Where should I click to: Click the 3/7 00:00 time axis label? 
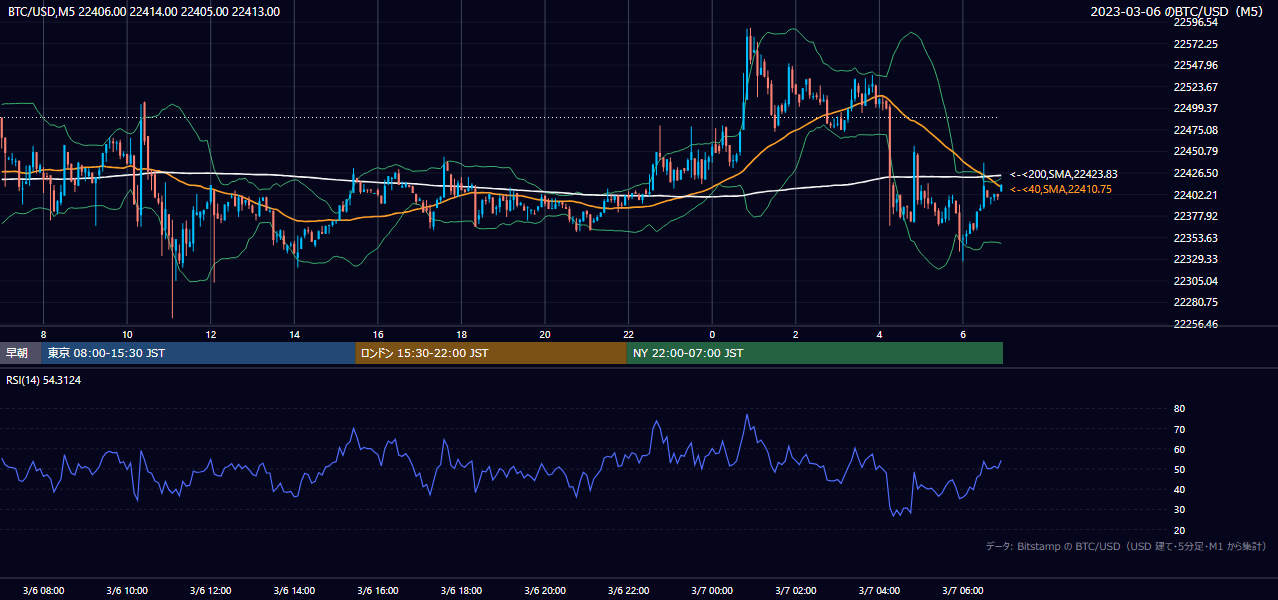click(711, 590)
